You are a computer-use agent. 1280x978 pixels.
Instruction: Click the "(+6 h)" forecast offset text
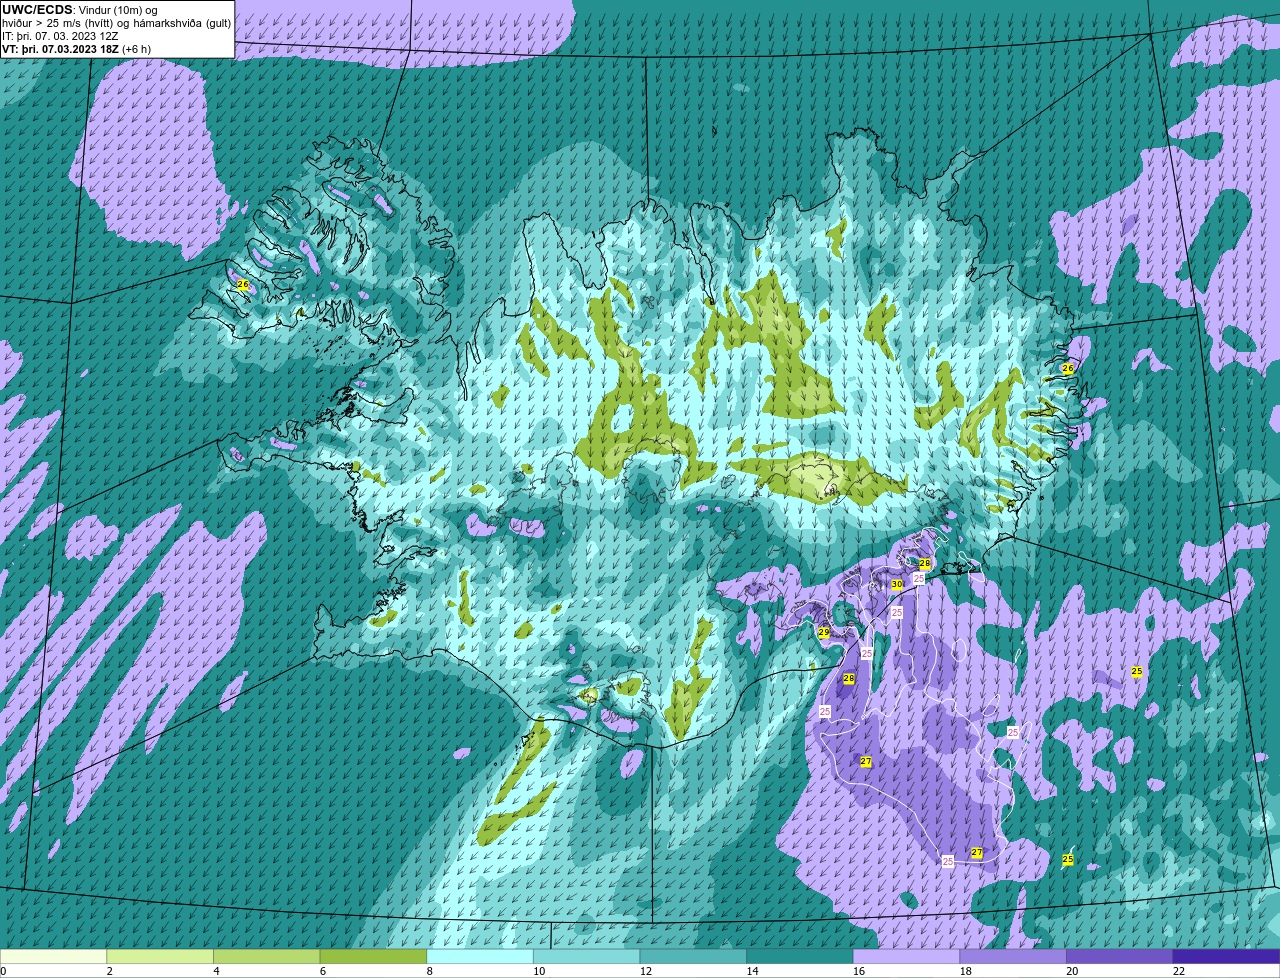pyautogui.click(x=137, y=48)
